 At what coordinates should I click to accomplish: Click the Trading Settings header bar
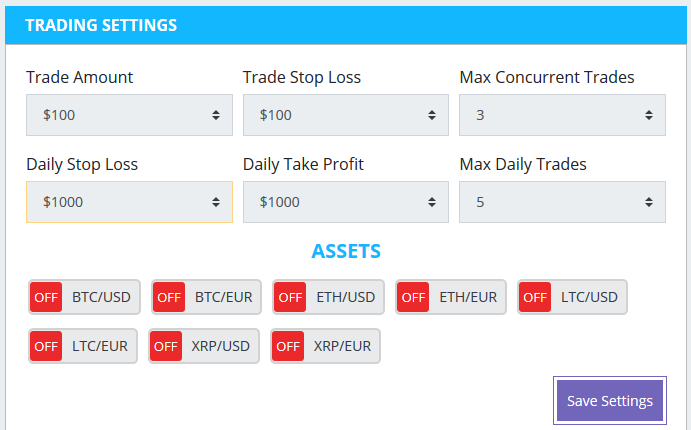345,25
